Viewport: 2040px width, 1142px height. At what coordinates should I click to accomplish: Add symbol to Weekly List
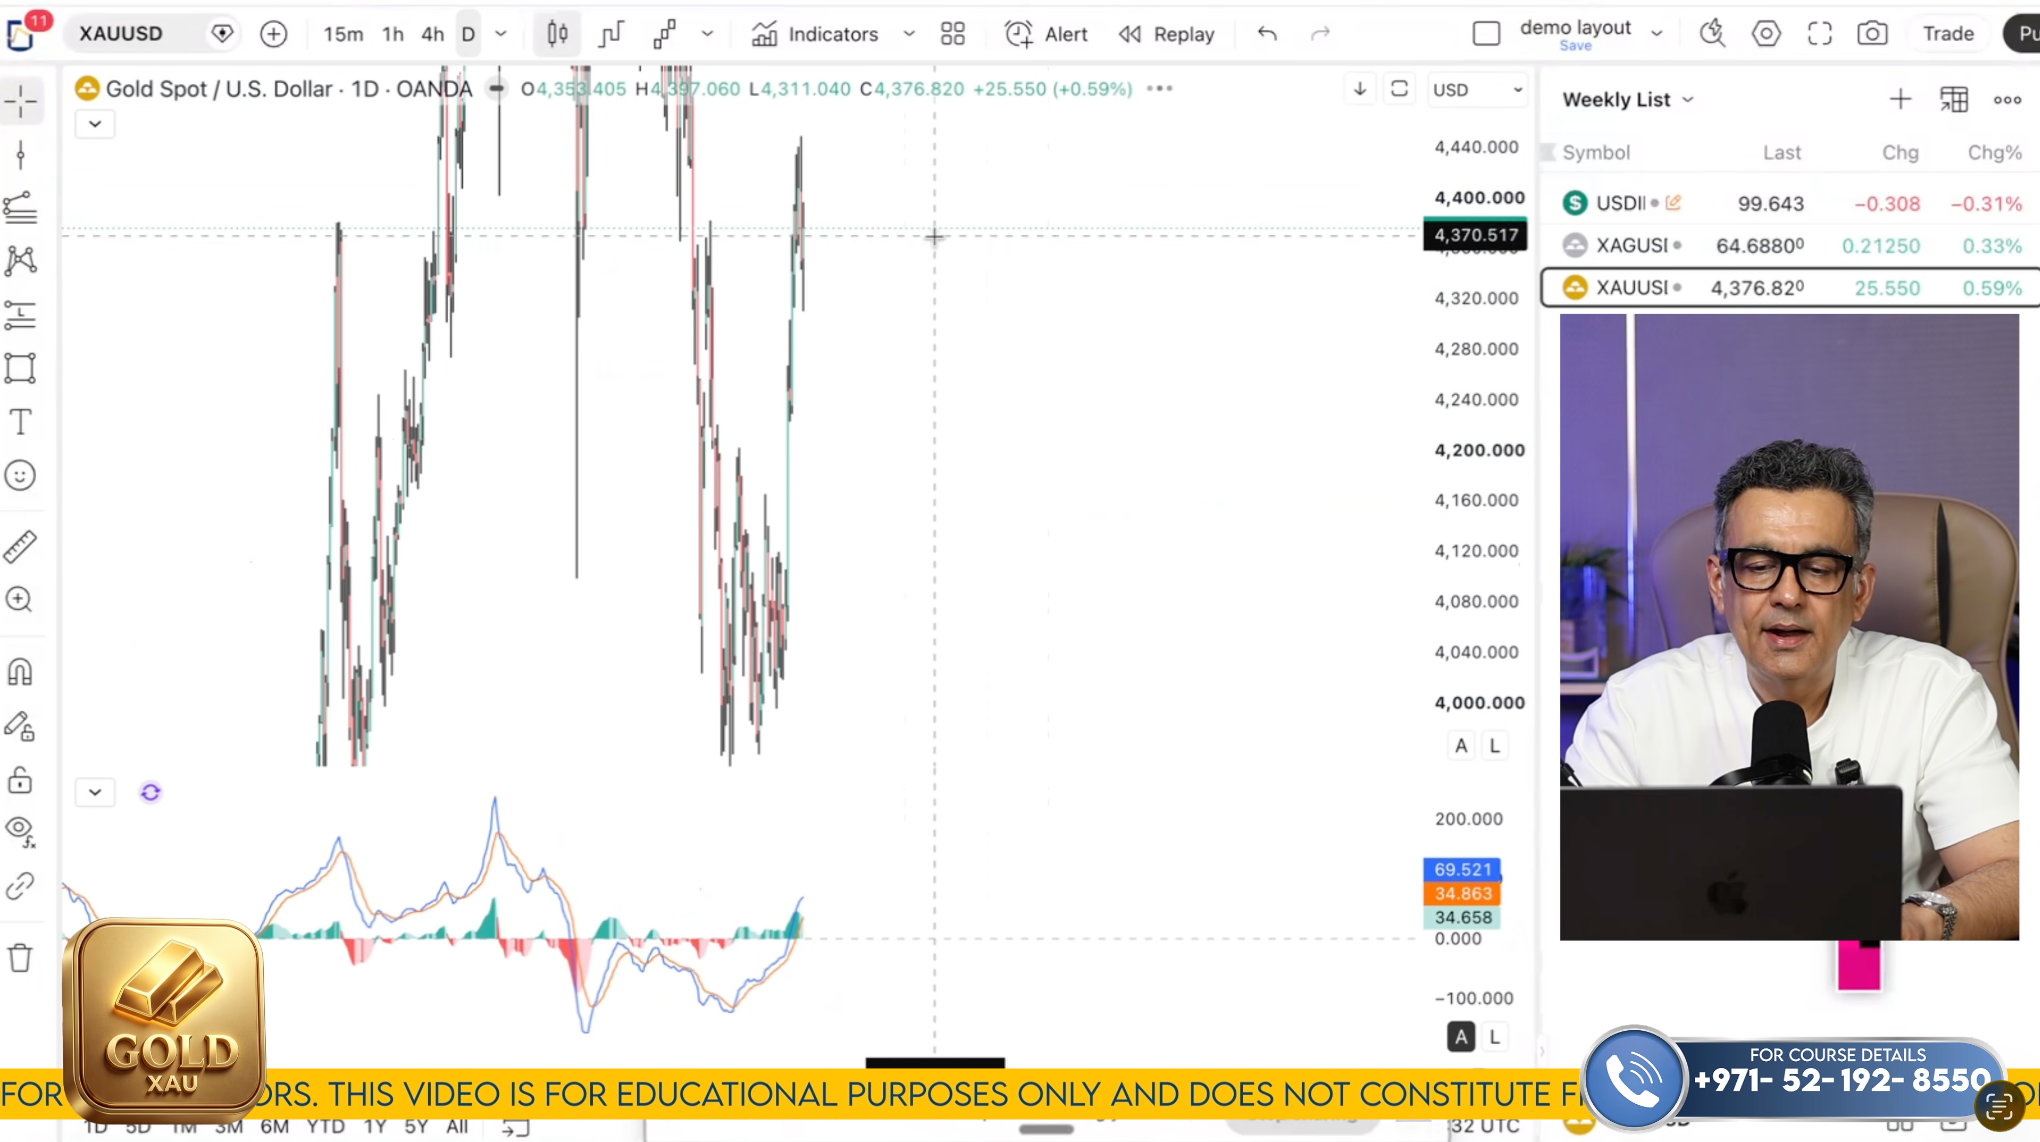(x=1900, y=100)
